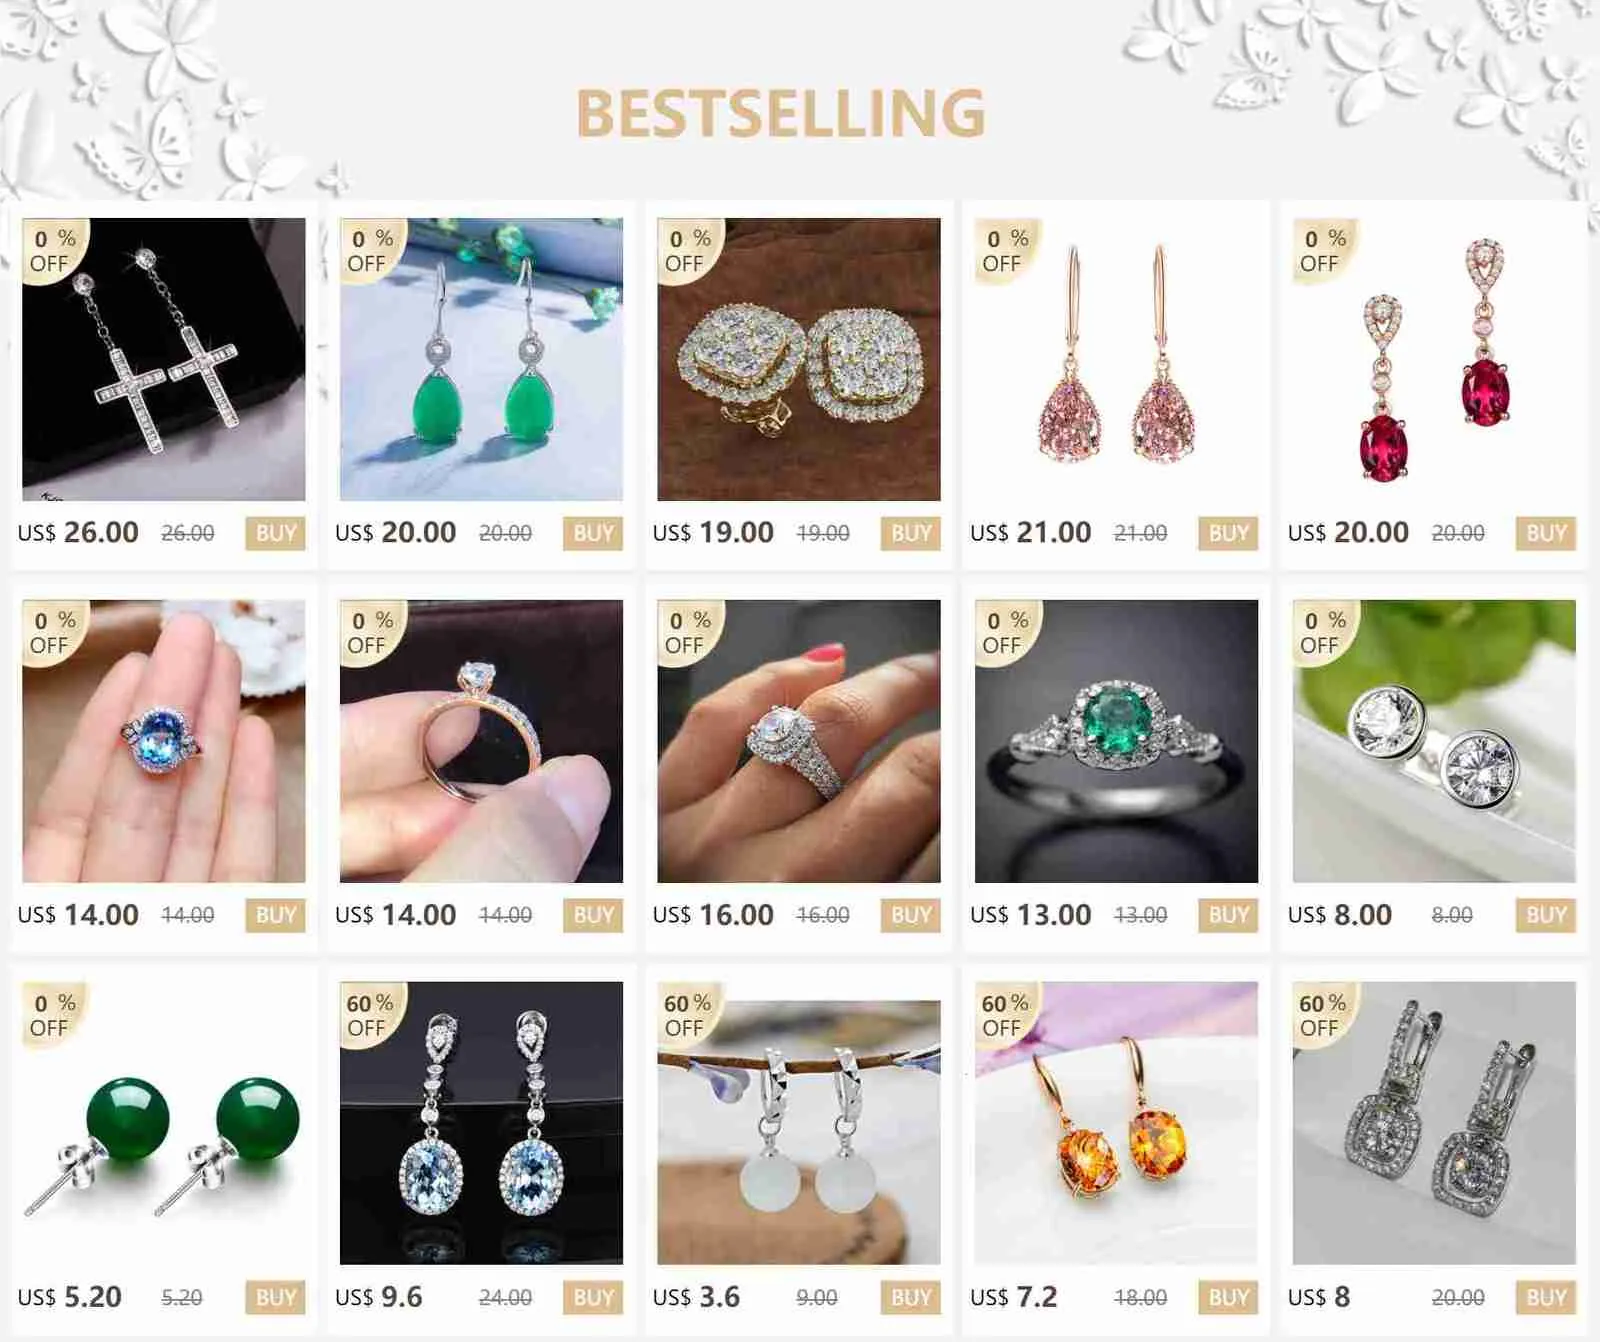Viewport: 1600px width, 1342px height.
Task: Click BUY for the US$ 9.6 earrings
Action: pos(593,1298)
